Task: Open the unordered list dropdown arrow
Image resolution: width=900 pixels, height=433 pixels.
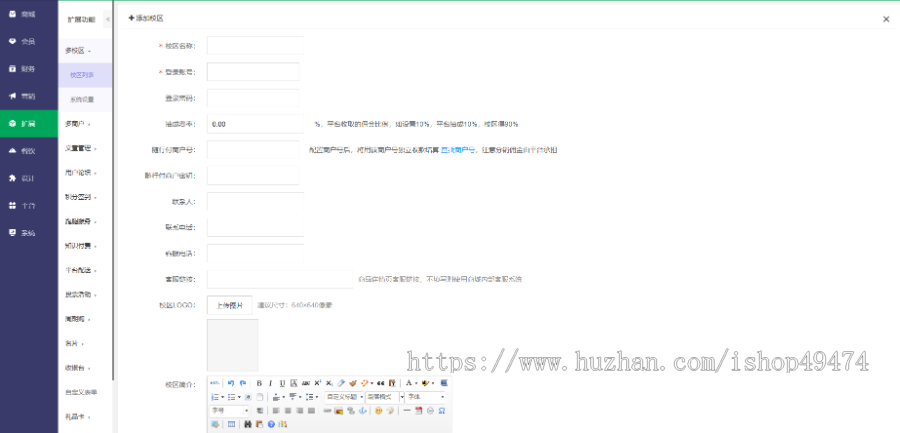Action: pos(239,397)
